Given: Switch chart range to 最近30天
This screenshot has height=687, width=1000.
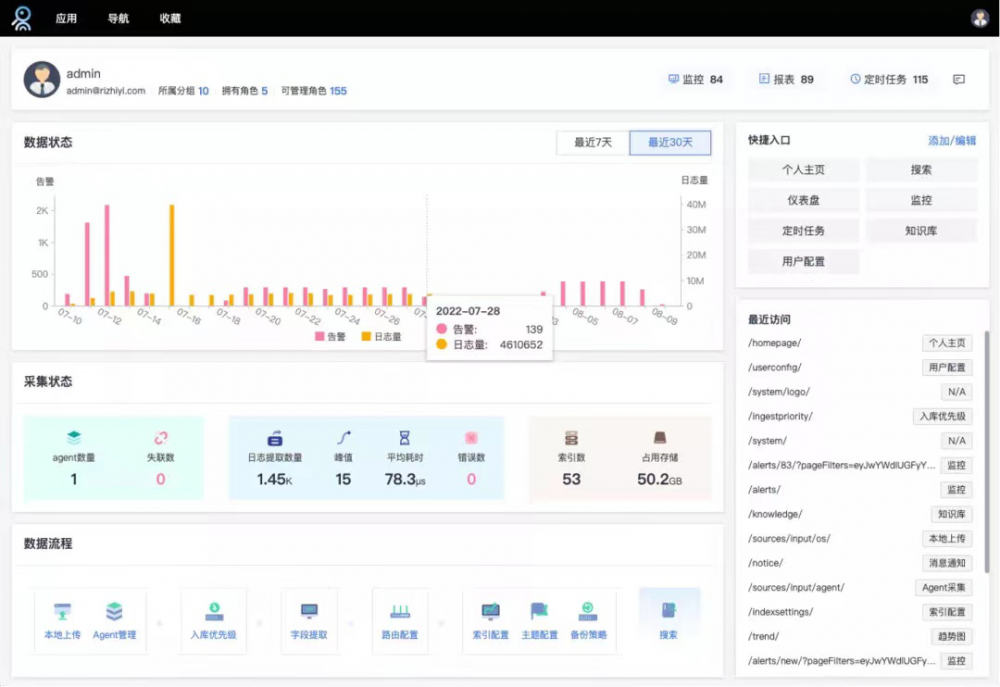Looking at the screenshot, I should tap(670, 142).
